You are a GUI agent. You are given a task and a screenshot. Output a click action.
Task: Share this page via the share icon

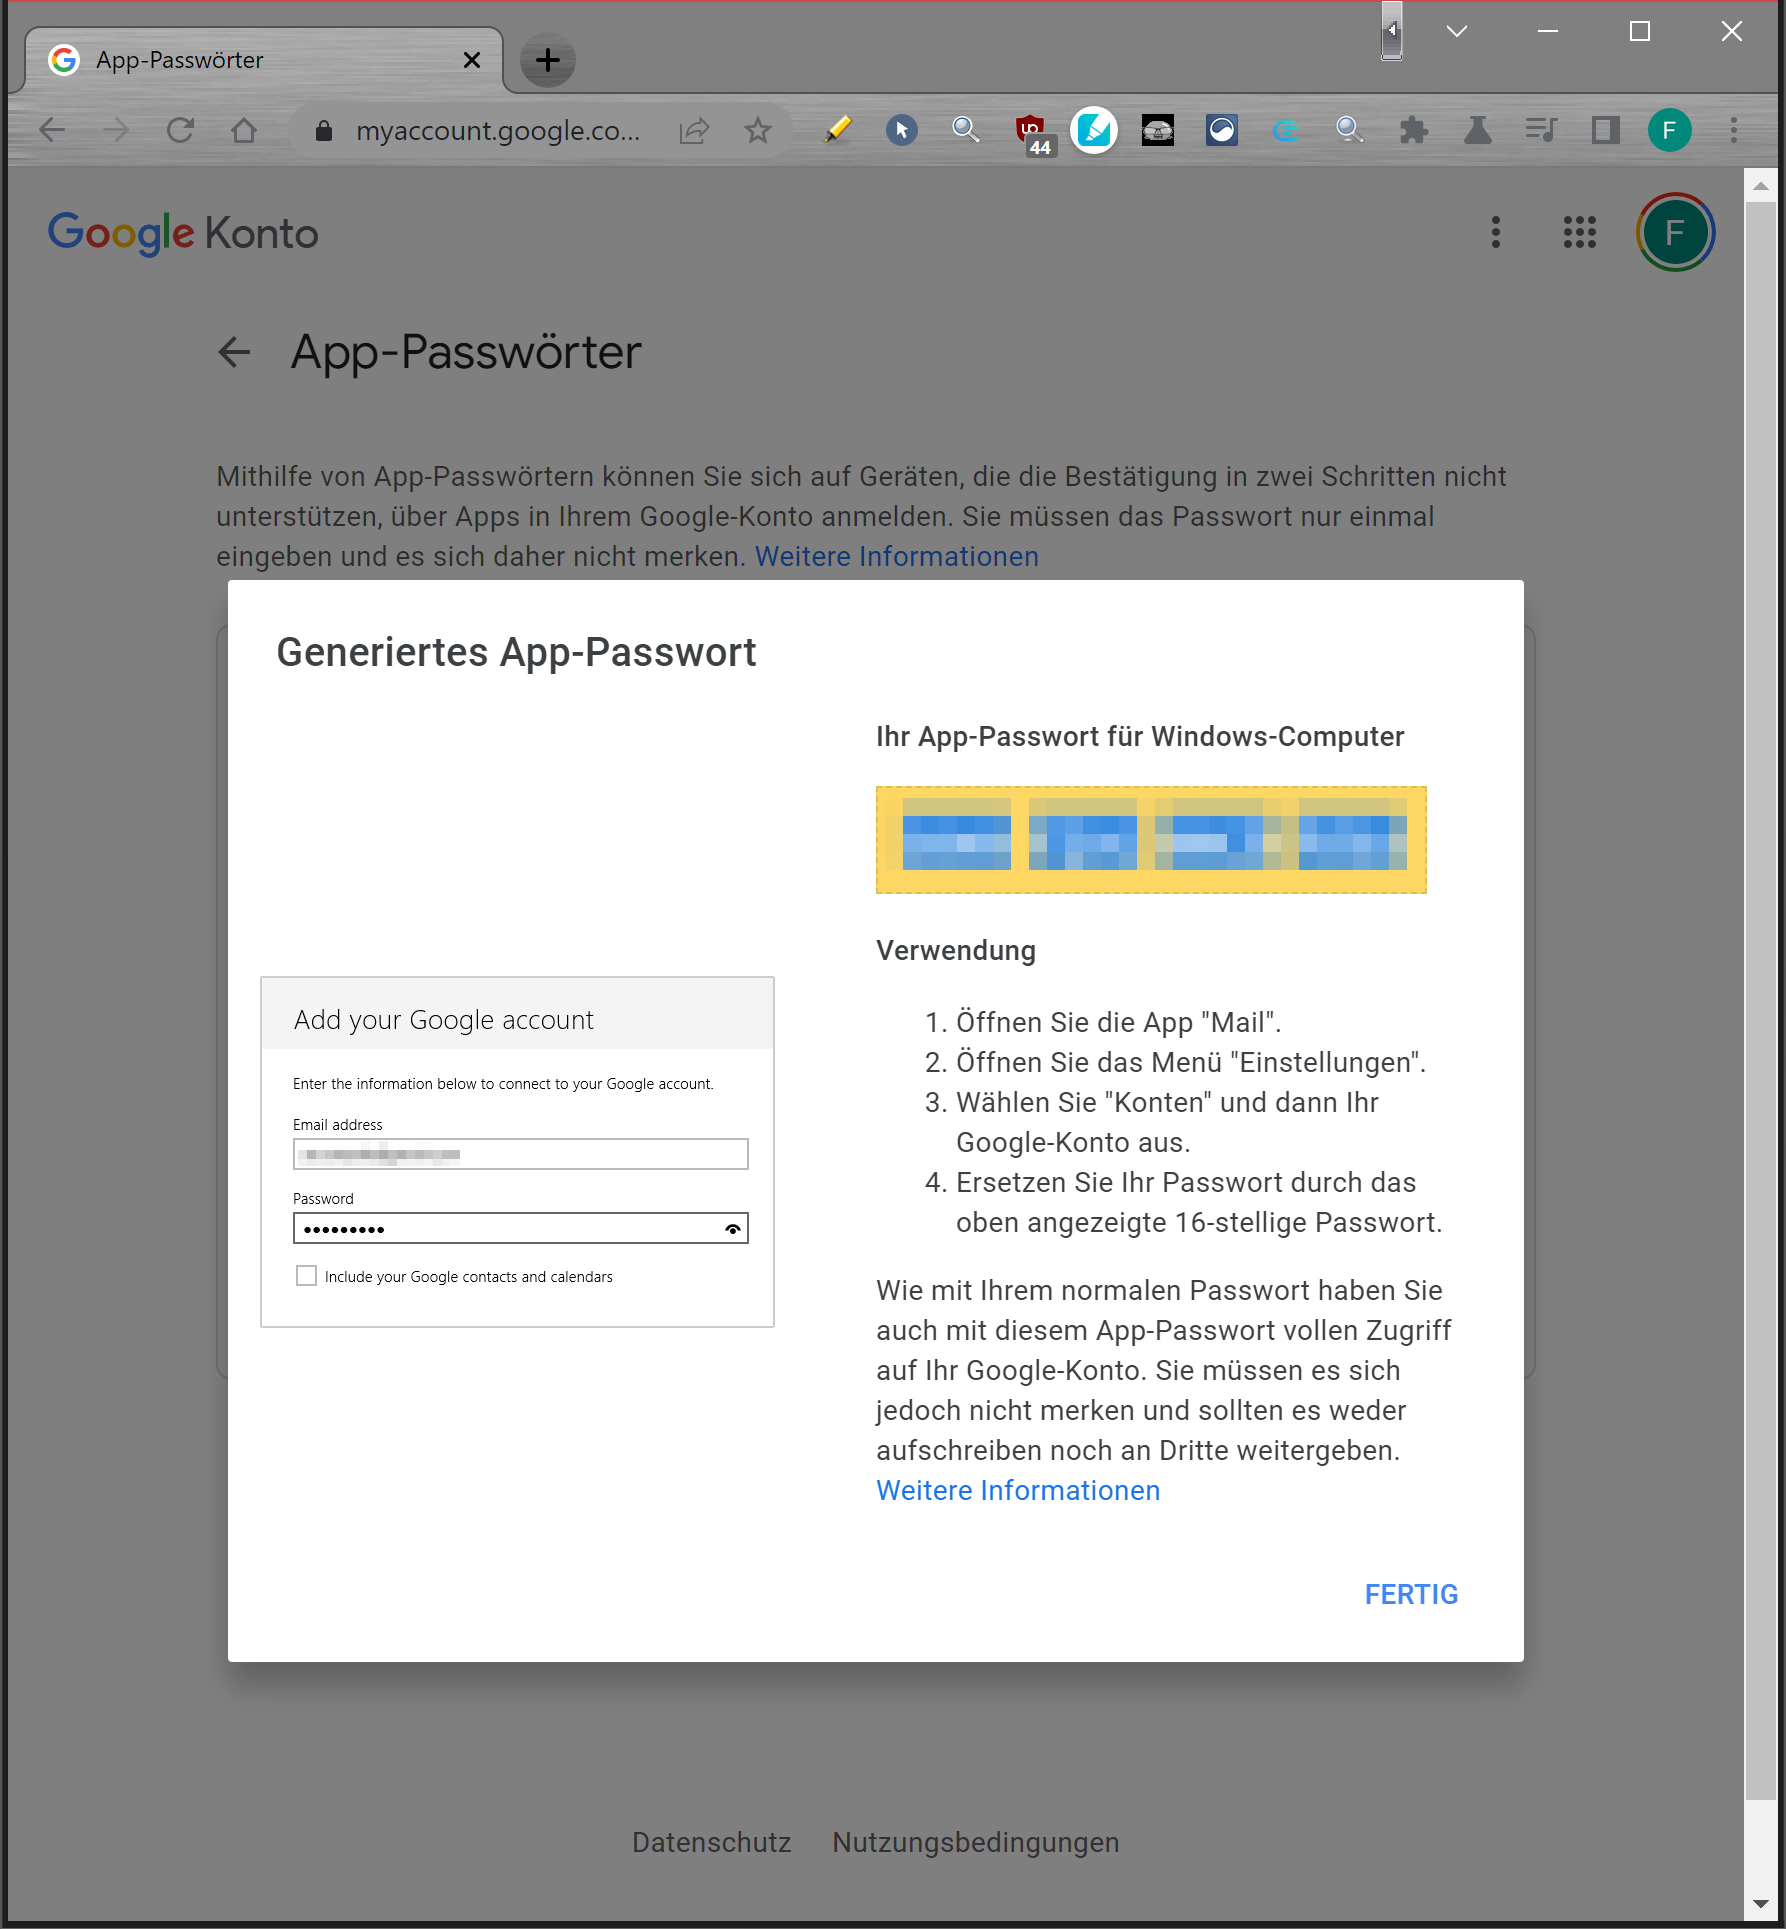[x=694, y=130]
